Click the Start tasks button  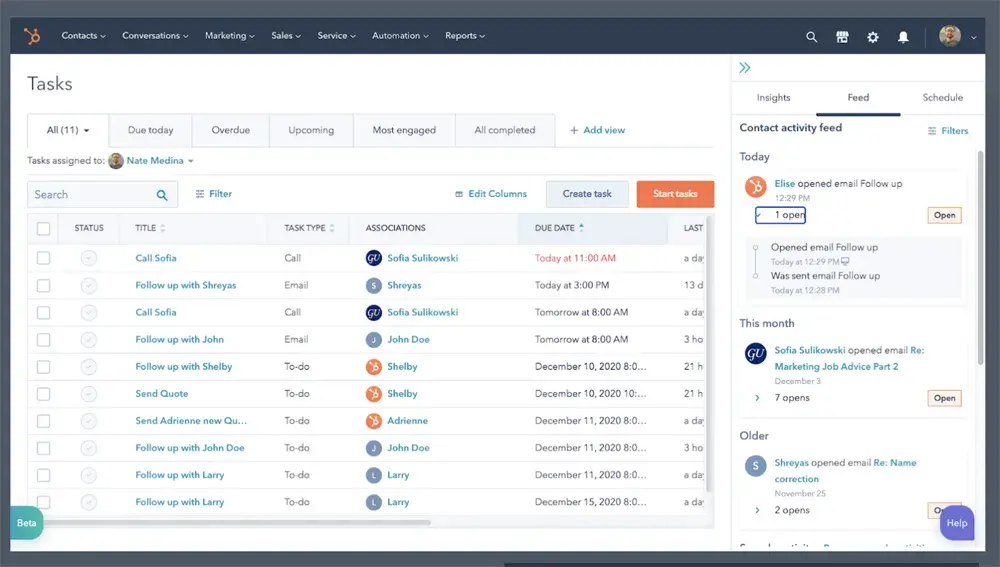pyautogui.click(x=675, y=194)
